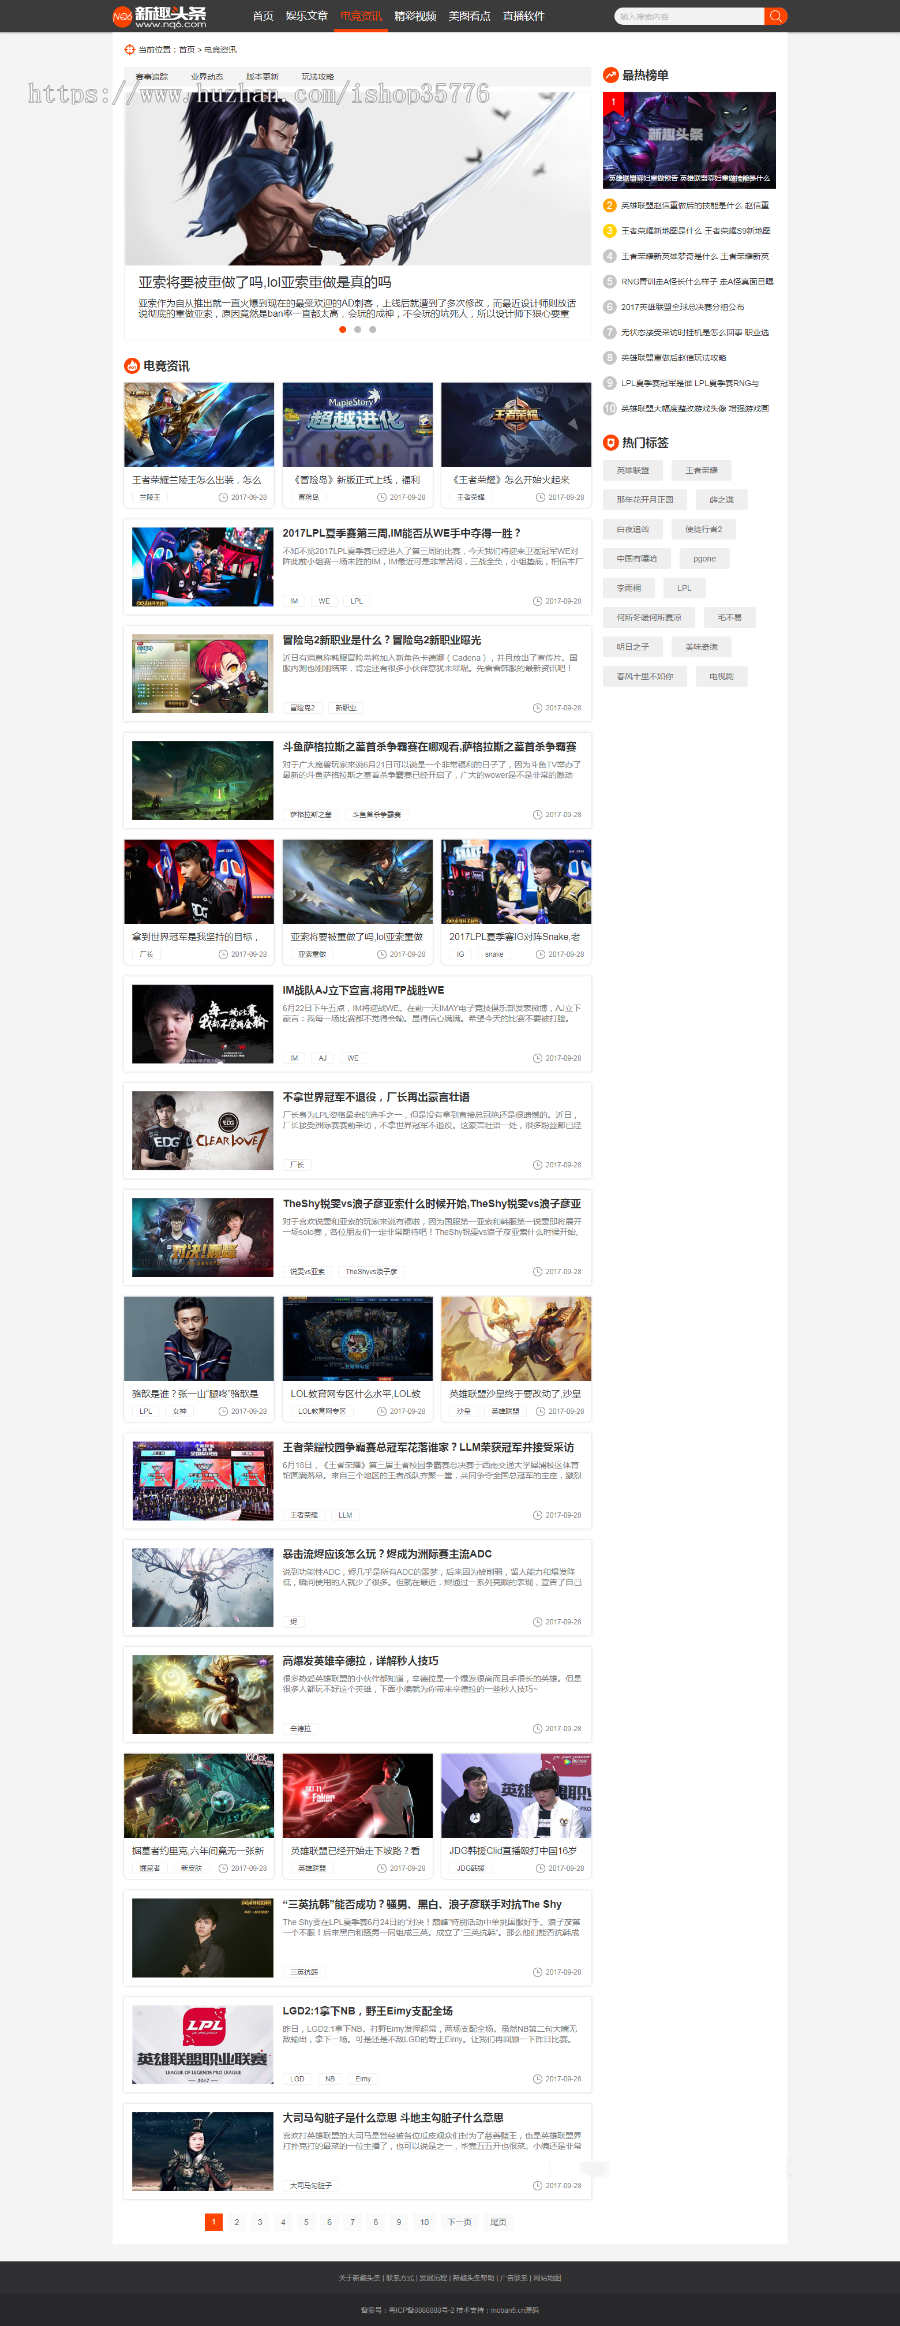Screen dimensions: 900x2326
Task: Click the 热门标签 shield icon
Action: click(x=610, y=442)
